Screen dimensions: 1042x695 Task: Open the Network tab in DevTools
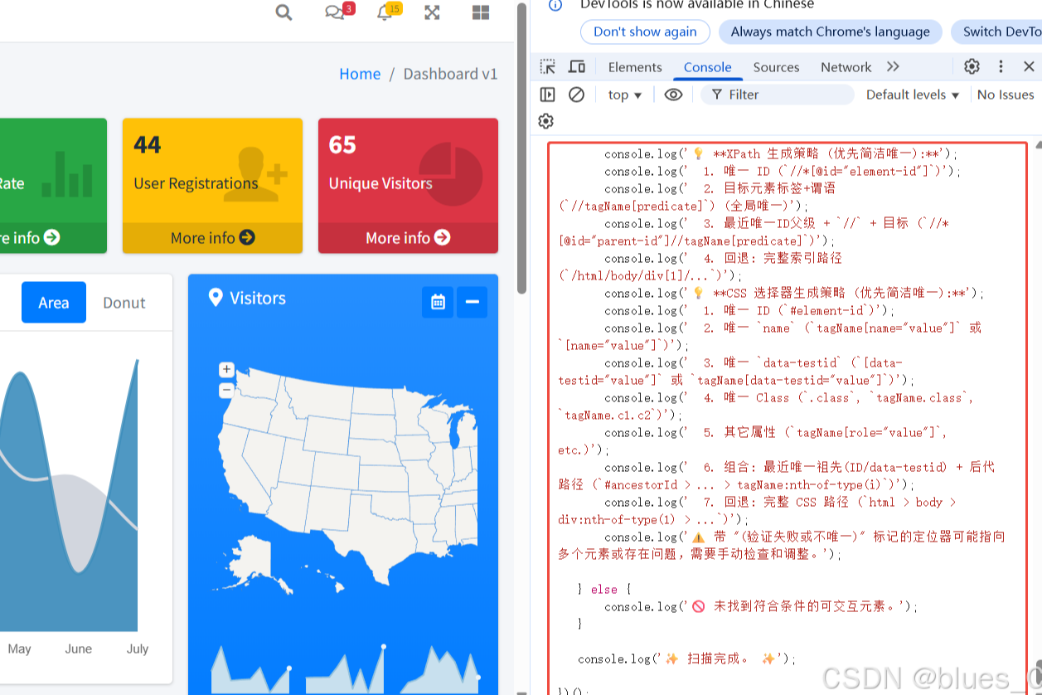(x=845, y=67)
